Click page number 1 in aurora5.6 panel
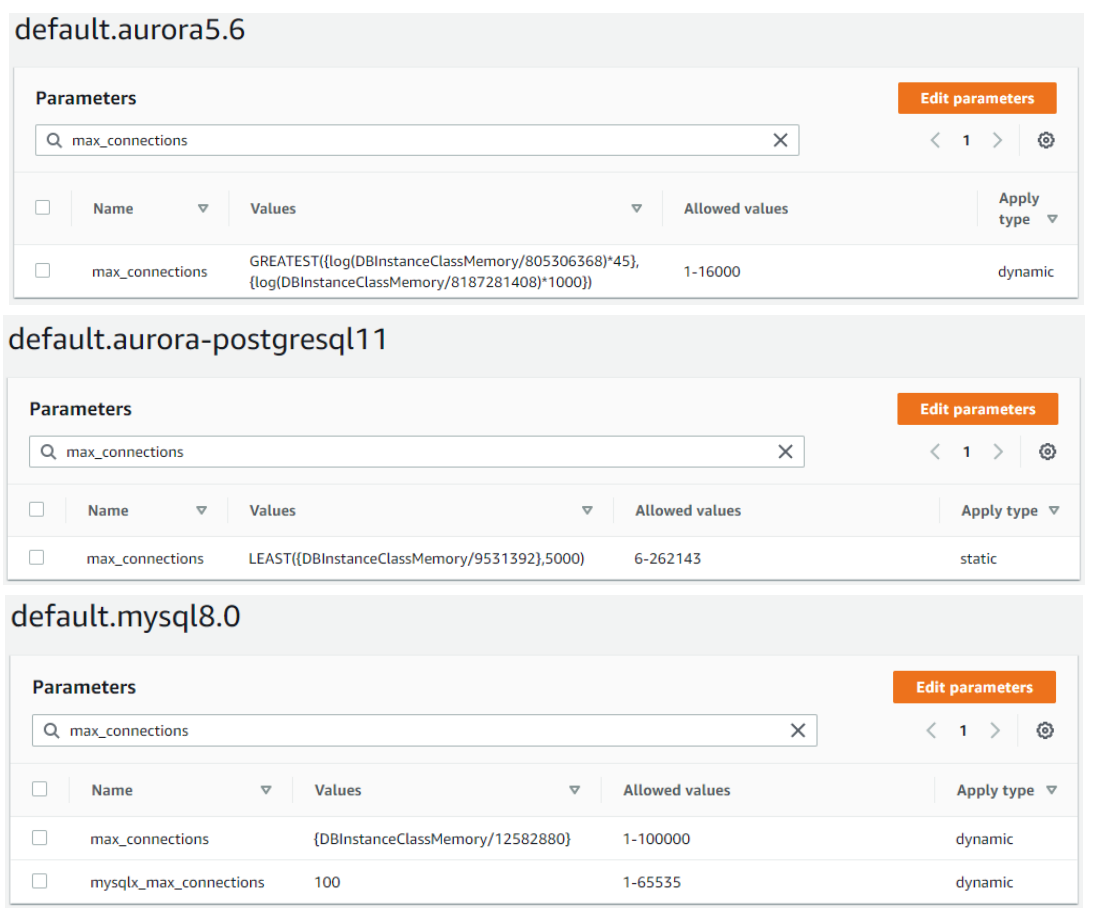 (x=966, y=141)
